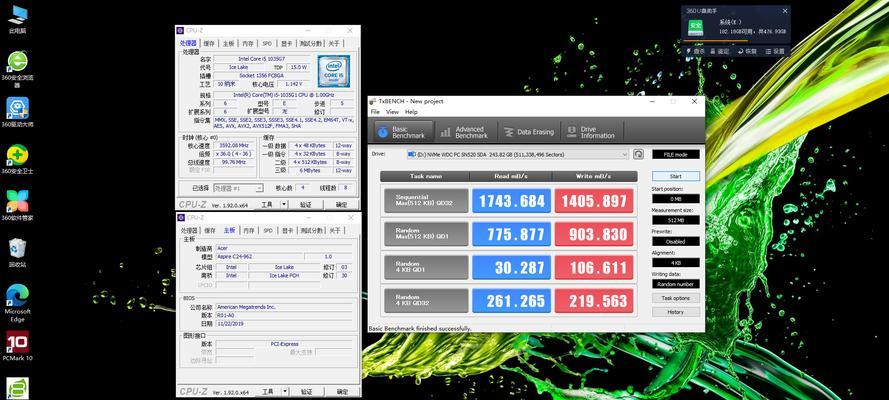The width and height of the screenshot is (889, 400).
Task: Select the 处理器 tab in the bottom CPU-Z window
Action: point(189,231)
